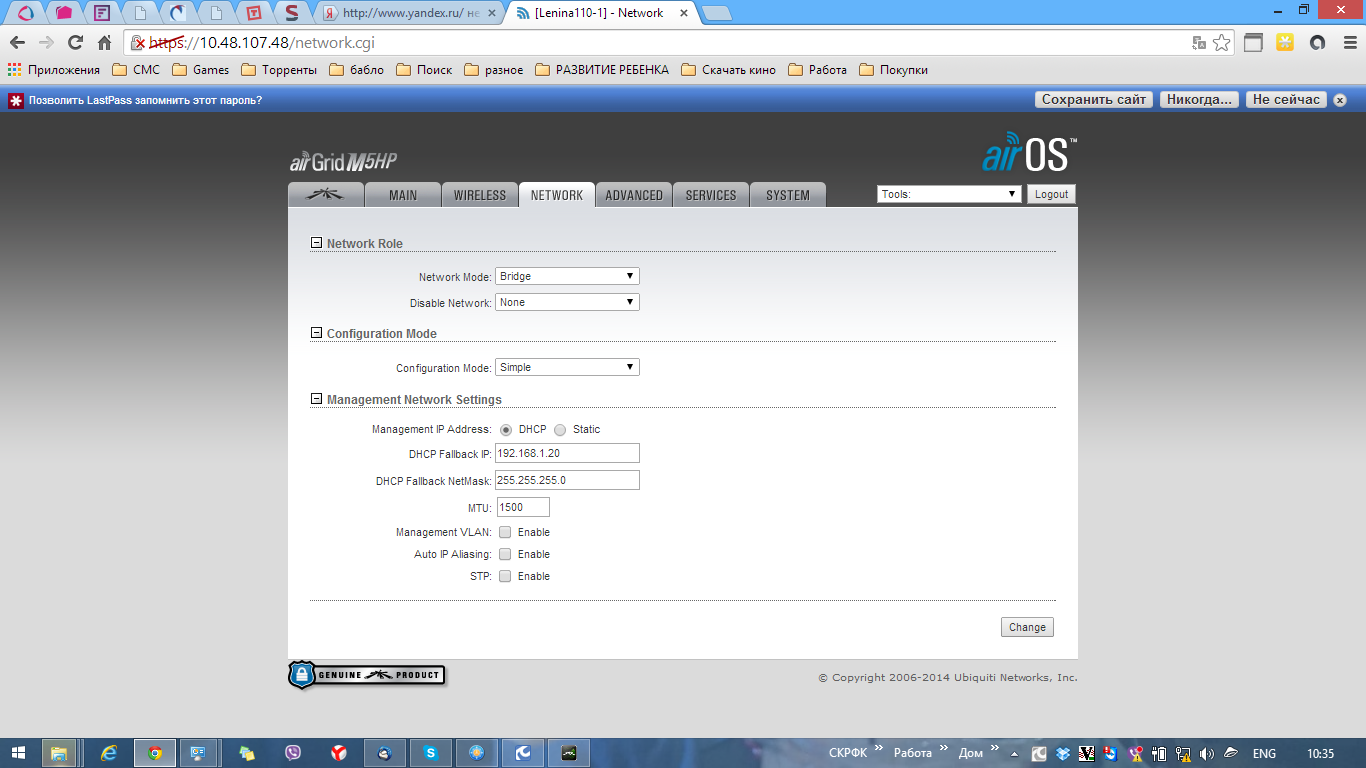Bookmark this page with star icon
The image size is (1366, 768).
click(1221, 43)
